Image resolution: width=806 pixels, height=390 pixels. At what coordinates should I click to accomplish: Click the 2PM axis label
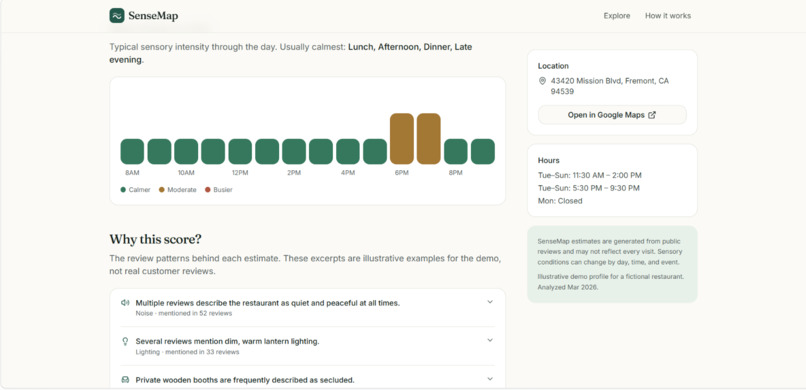pyautogui.click(x=294, y=173)
